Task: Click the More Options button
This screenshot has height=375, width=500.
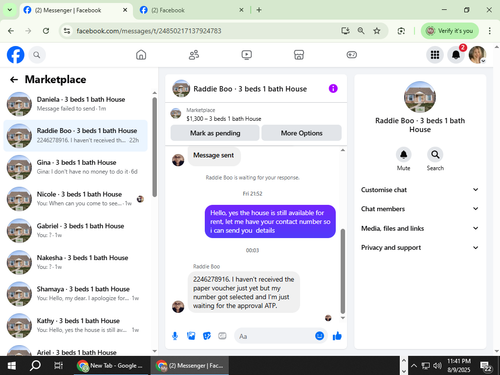Action: [x=301, y=133]
